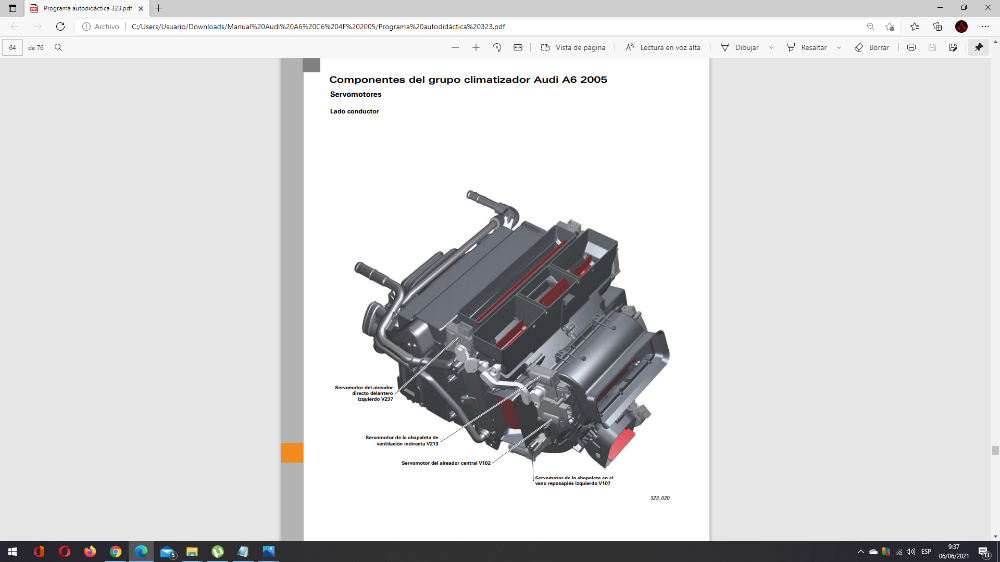Add this page to favorites
Screen dimensions: 1000x562
[x=890, y=27]
